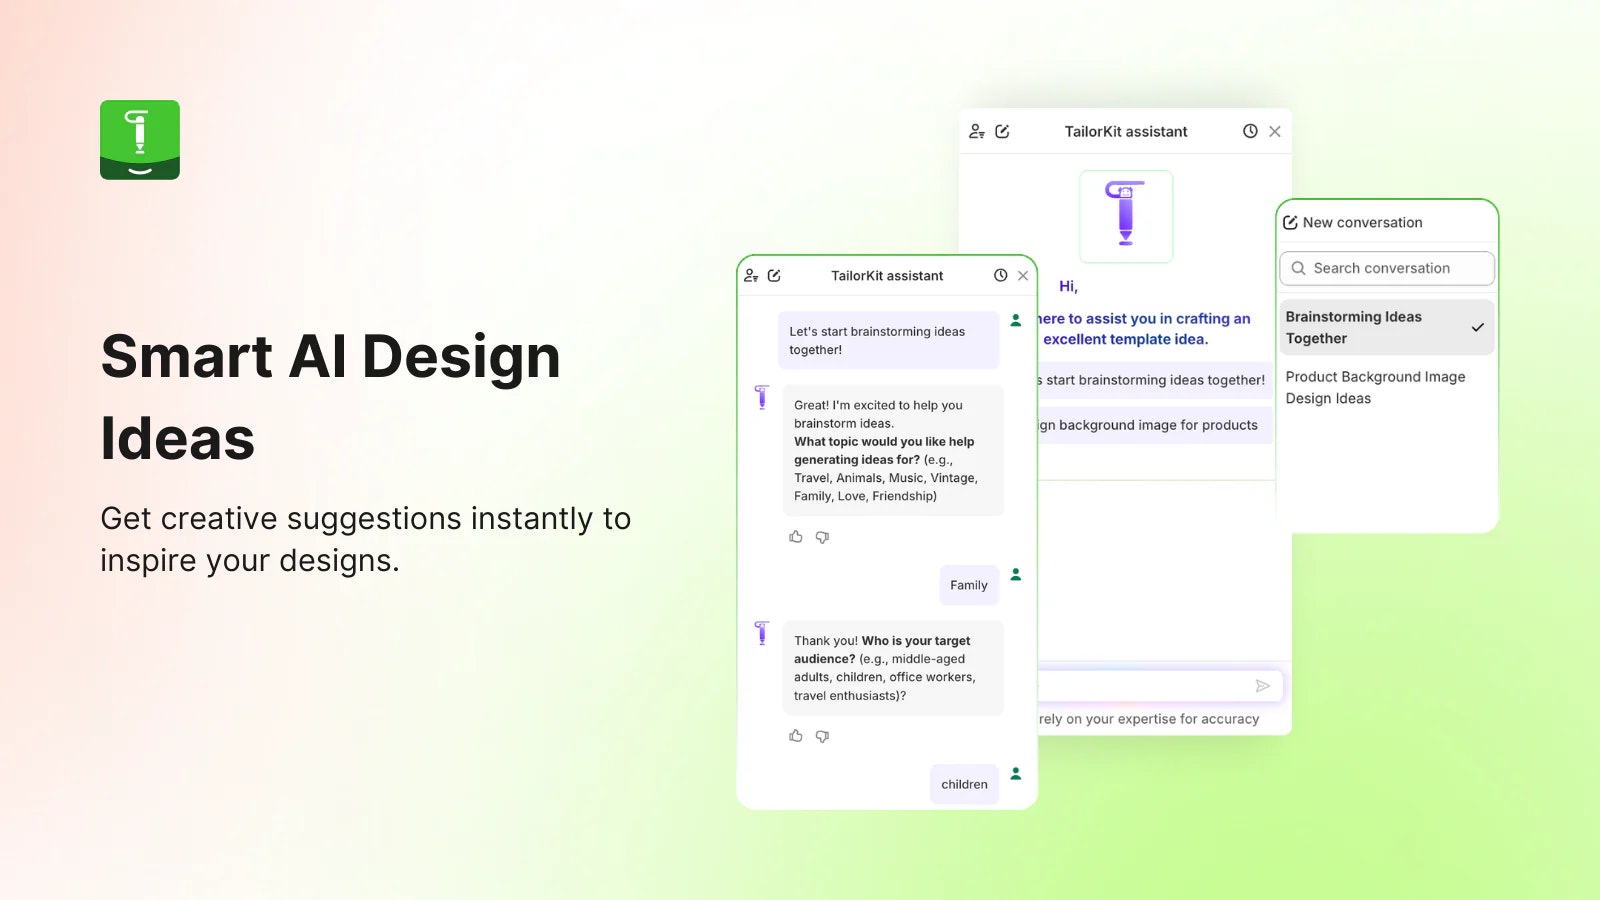Image resolution: width=1600 pixels, height=900 pixels.
Task: Click assistant avatar beside 'Great! I'm excited' reply
Action: pyautogui.click(x=762, y=397)
